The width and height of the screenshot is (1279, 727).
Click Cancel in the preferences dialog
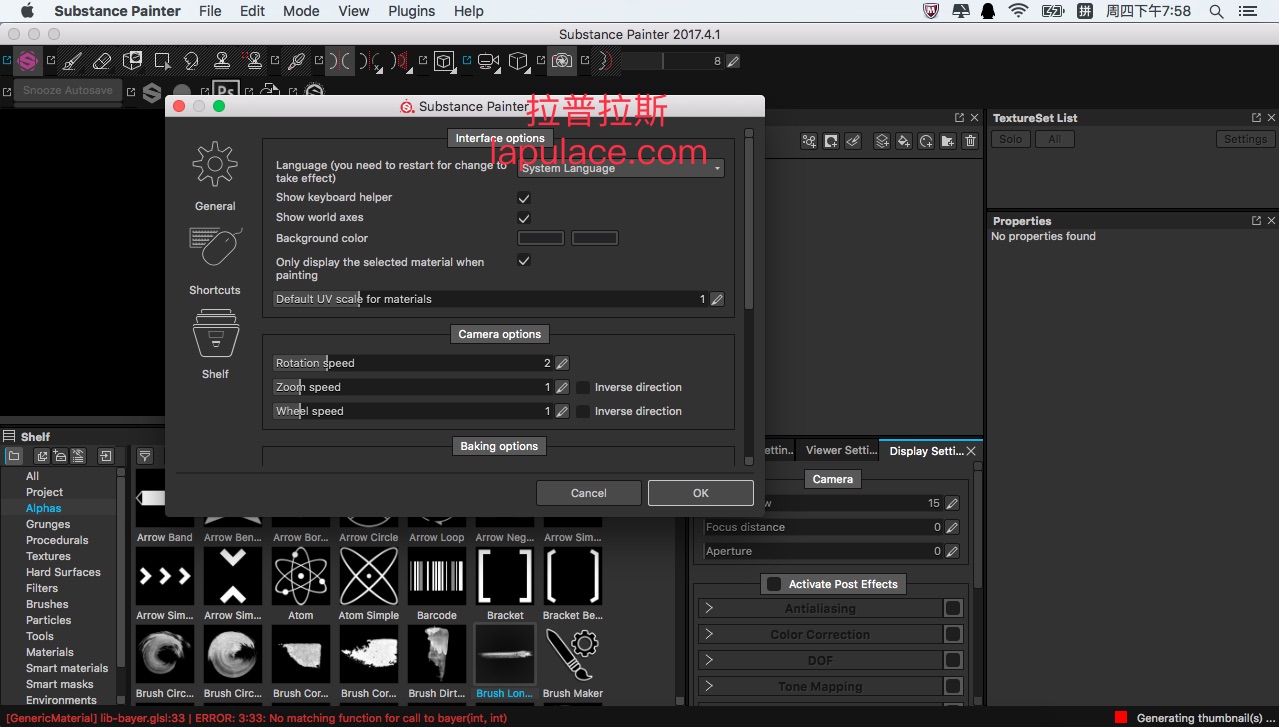tap(589, 493)
